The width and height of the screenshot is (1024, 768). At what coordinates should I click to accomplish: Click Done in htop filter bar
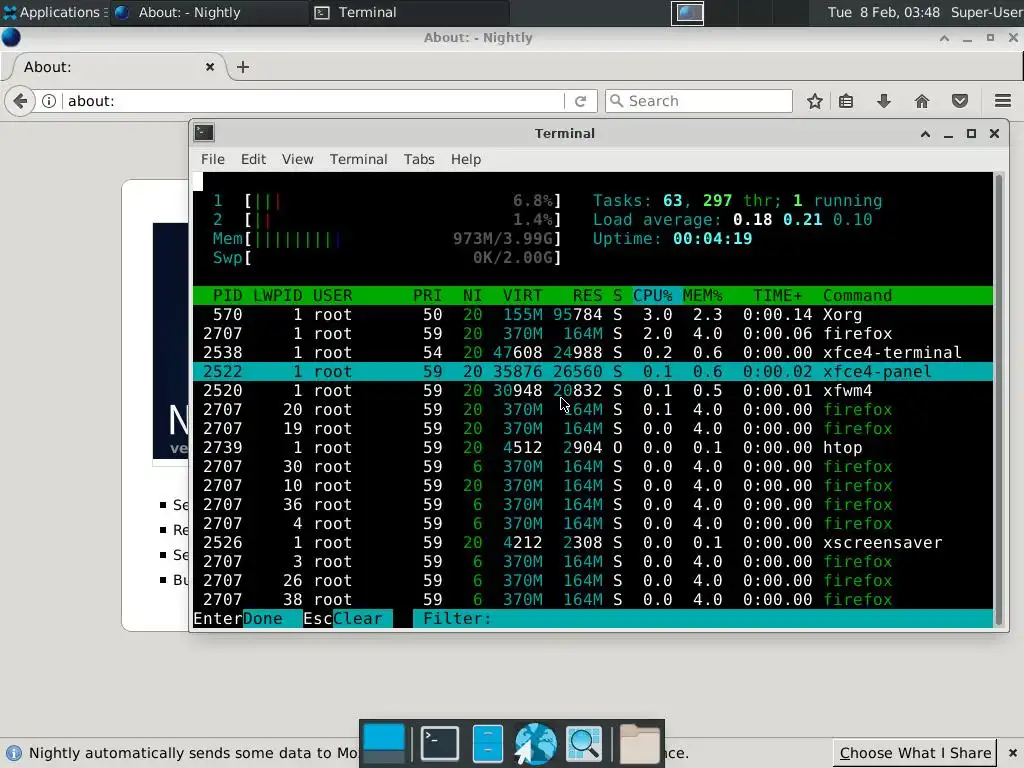pos(263,618)
